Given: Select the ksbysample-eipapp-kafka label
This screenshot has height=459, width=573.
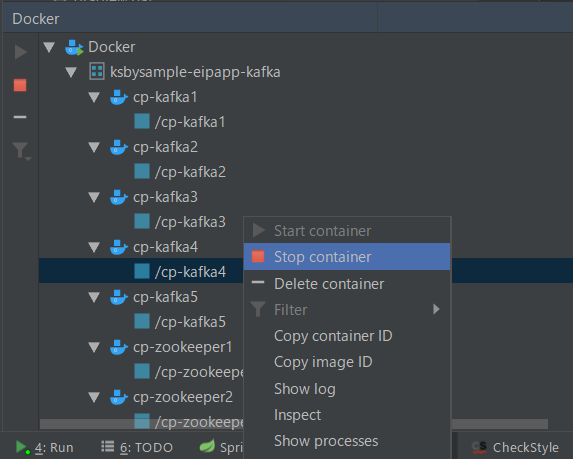Looking at the screenshot, I should point(195,72).
